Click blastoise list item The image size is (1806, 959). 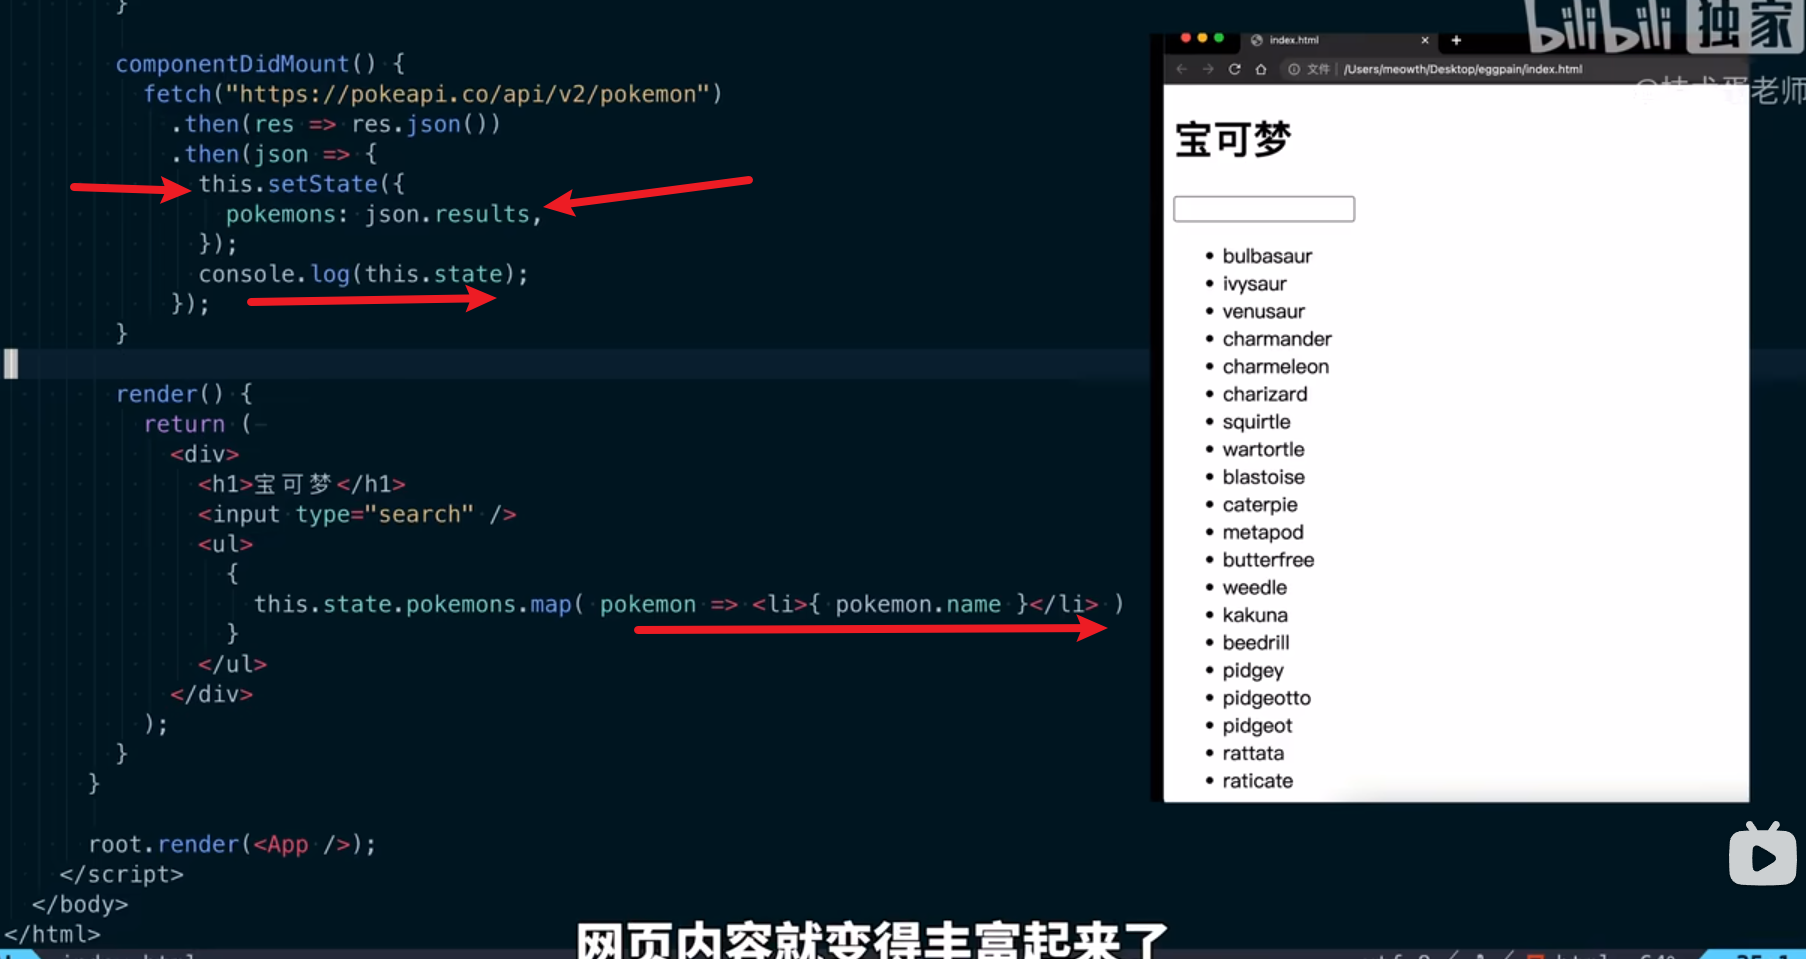click(x=1263, y=477)
